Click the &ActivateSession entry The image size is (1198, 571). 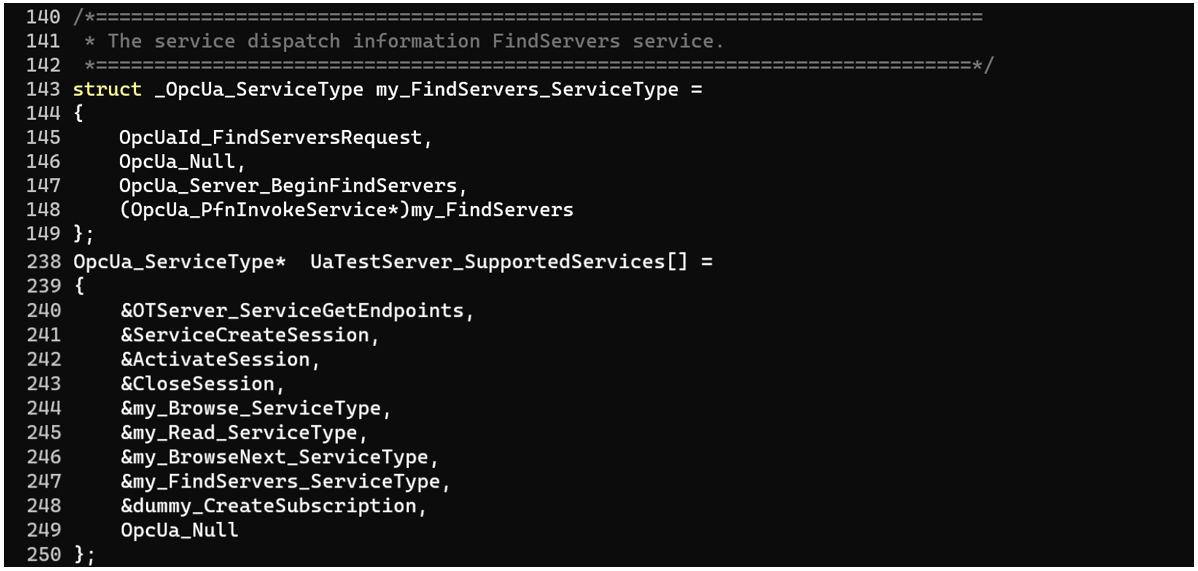coord(221,359)
